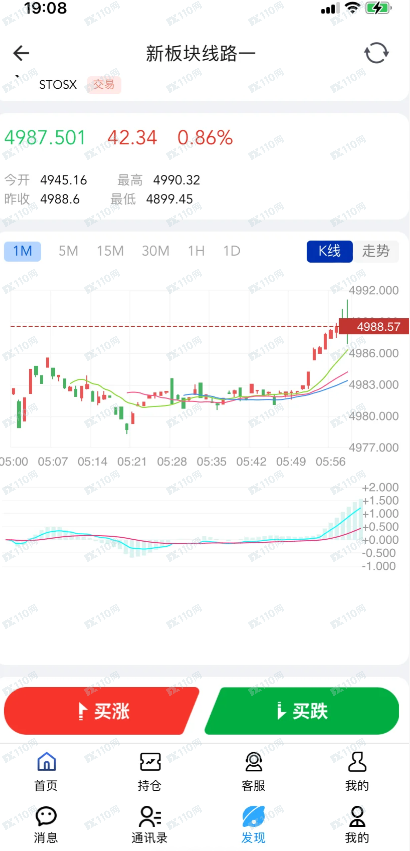Tap the high value 4990.32
The width and height of the screenshot is (410, 851).
177,180
